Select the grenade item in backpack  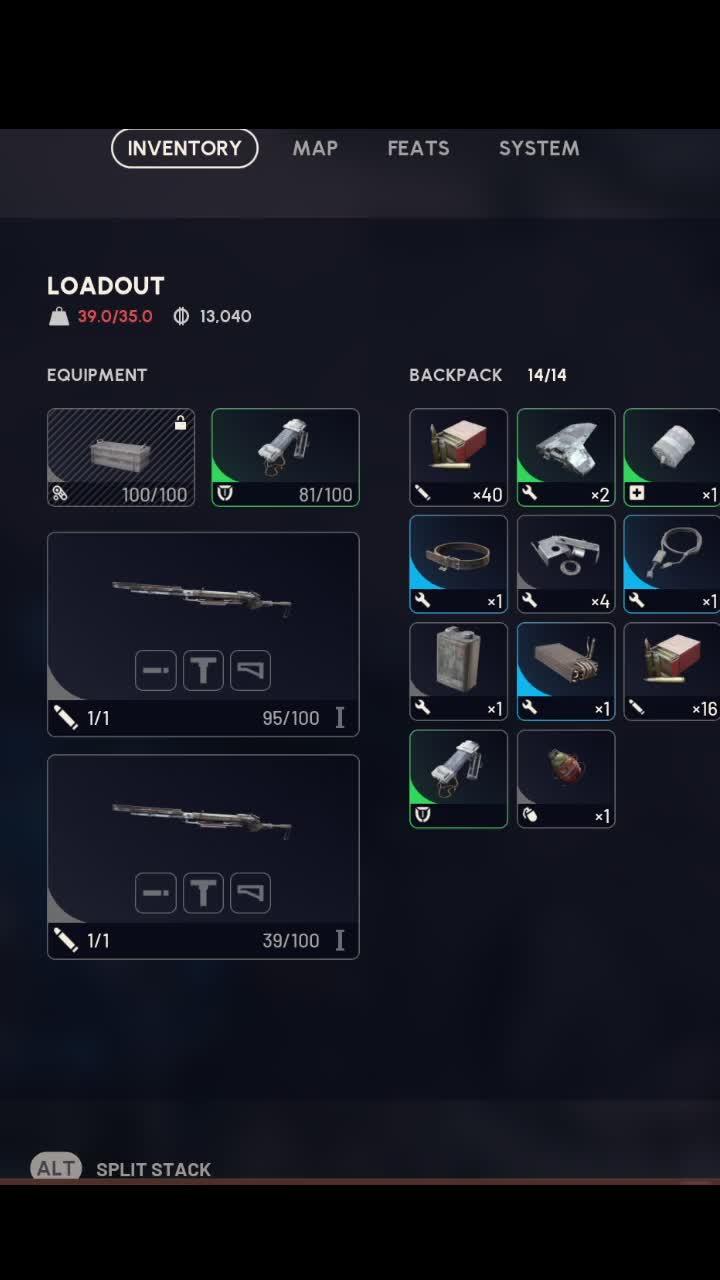(566, 779)
